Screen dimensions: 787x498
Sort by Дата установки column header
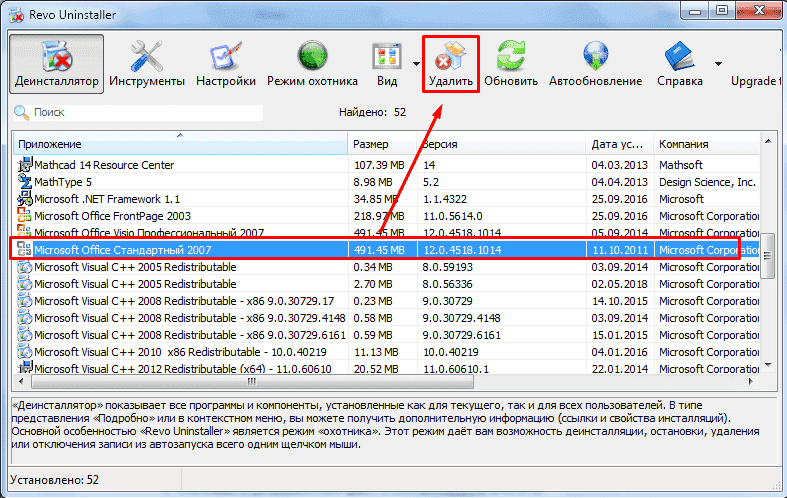[619, 144]
